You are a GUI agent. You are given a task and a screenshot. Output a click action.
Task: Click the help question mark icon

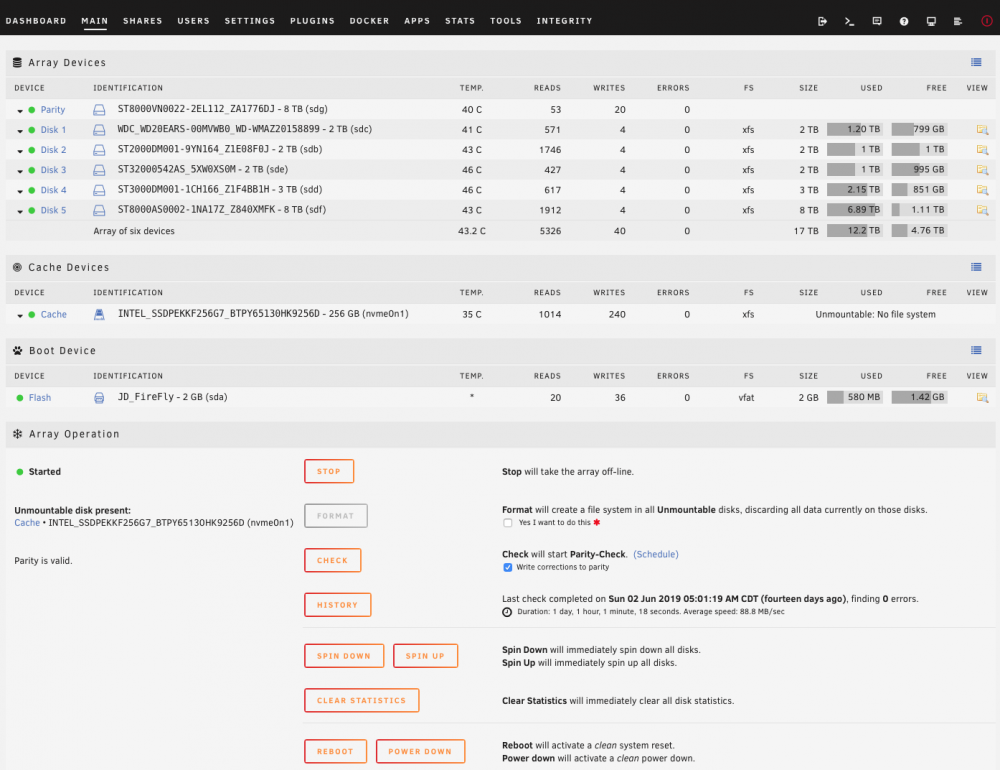pyautogui.click(x=904, y=21)
